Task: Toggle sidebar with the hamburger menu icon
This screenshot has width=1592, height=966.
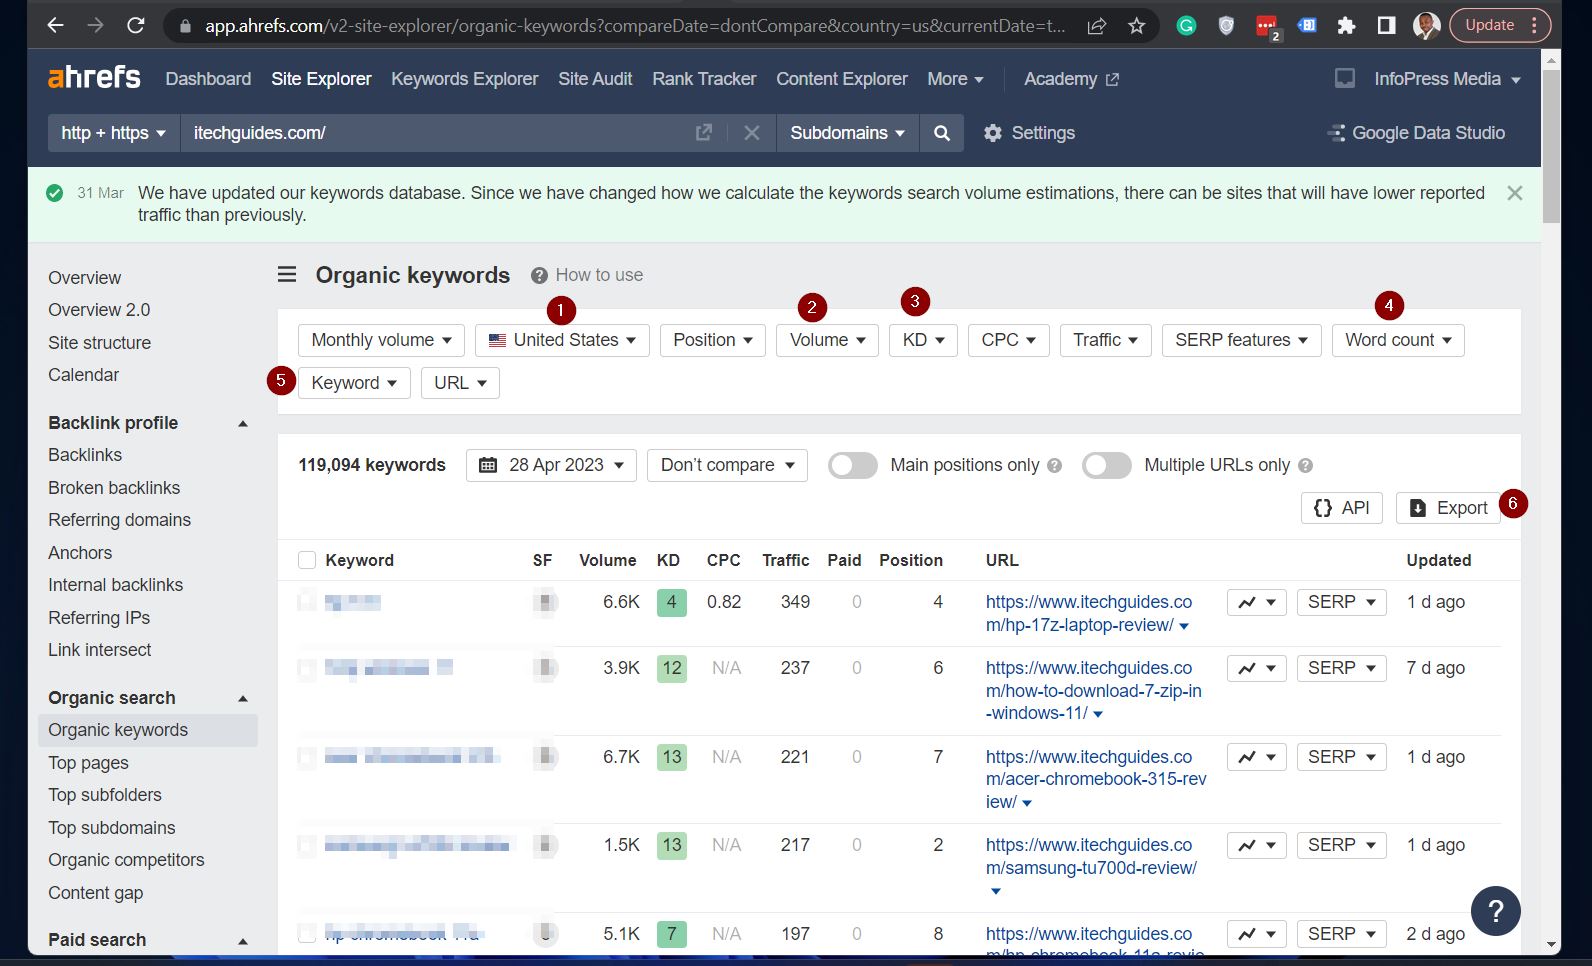Action: (x=287, y=274)
